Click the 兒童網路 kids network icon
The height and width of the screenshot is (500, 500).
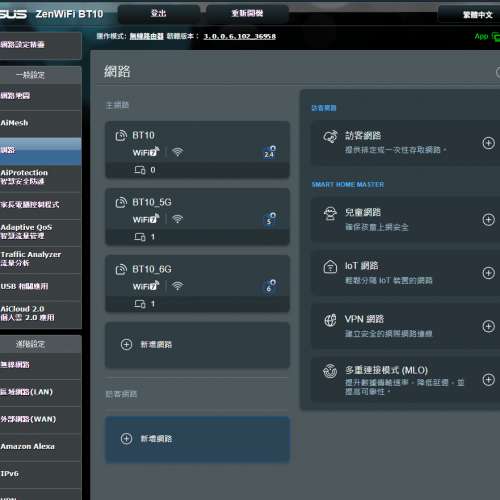330,214
